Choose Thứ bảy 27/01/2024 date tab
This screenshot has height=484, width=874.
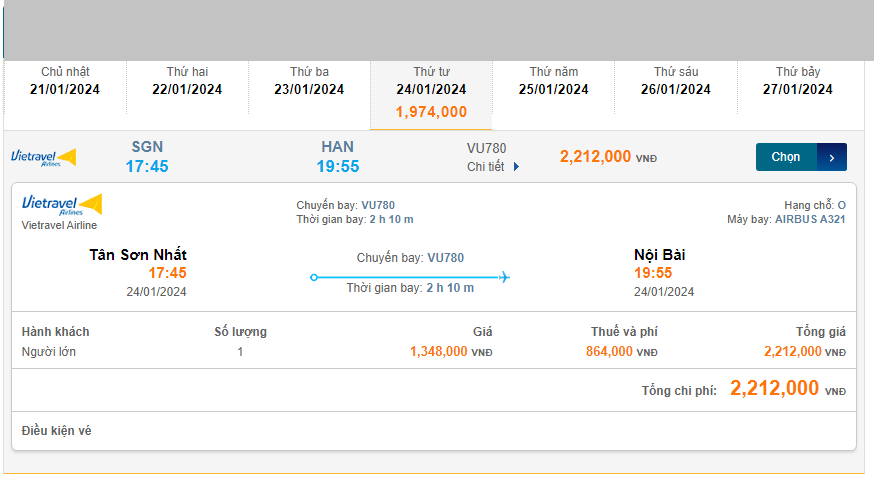tap(798, 81)
